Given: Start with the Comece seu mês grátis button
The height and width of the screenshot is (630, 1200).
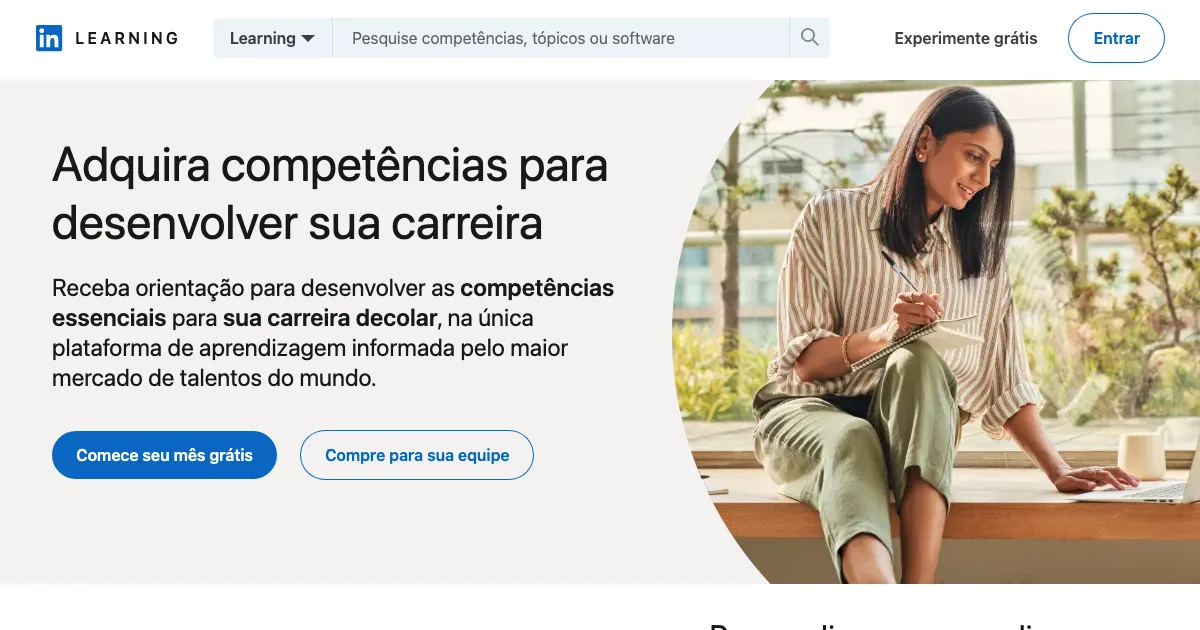Looking at the screenshot, I should coord(164,455).
